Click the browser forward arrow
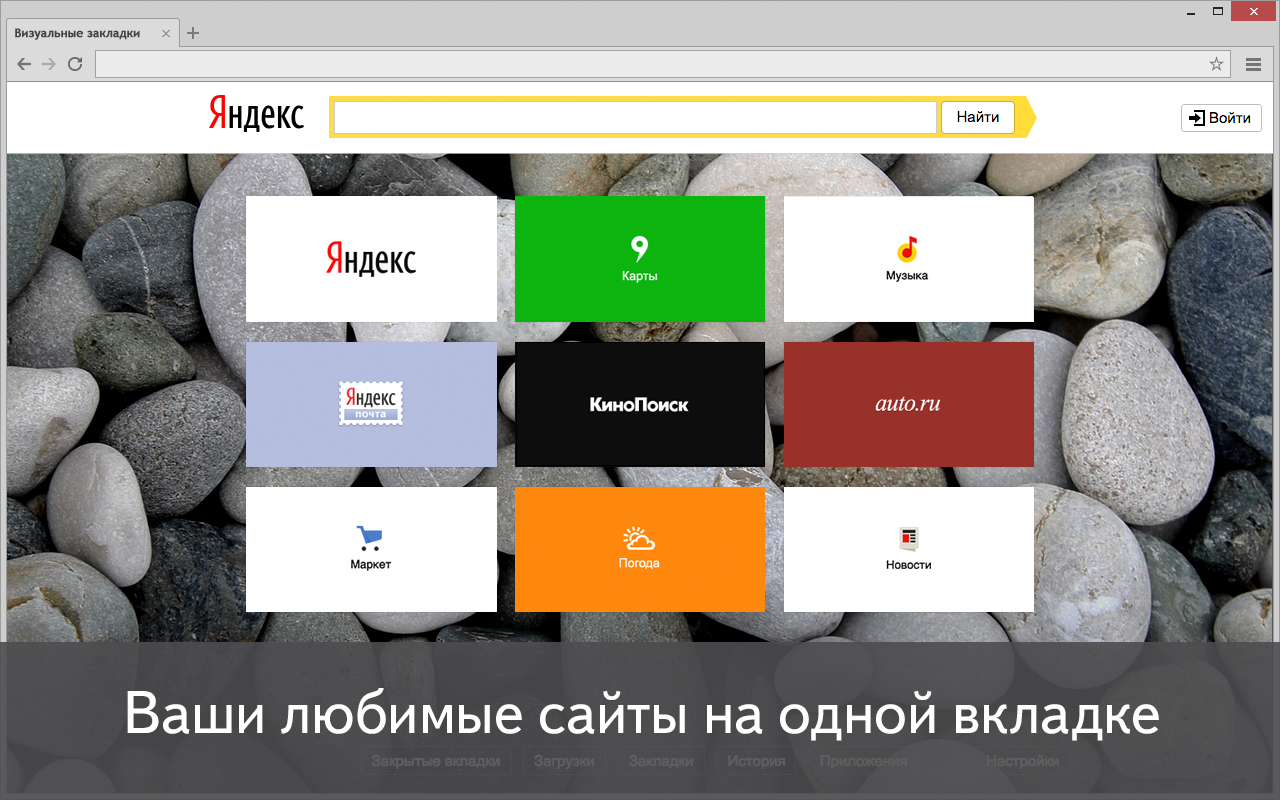The width and height of the screenshot is (1280, 800). pyautogui.click(x=49, y=64)
